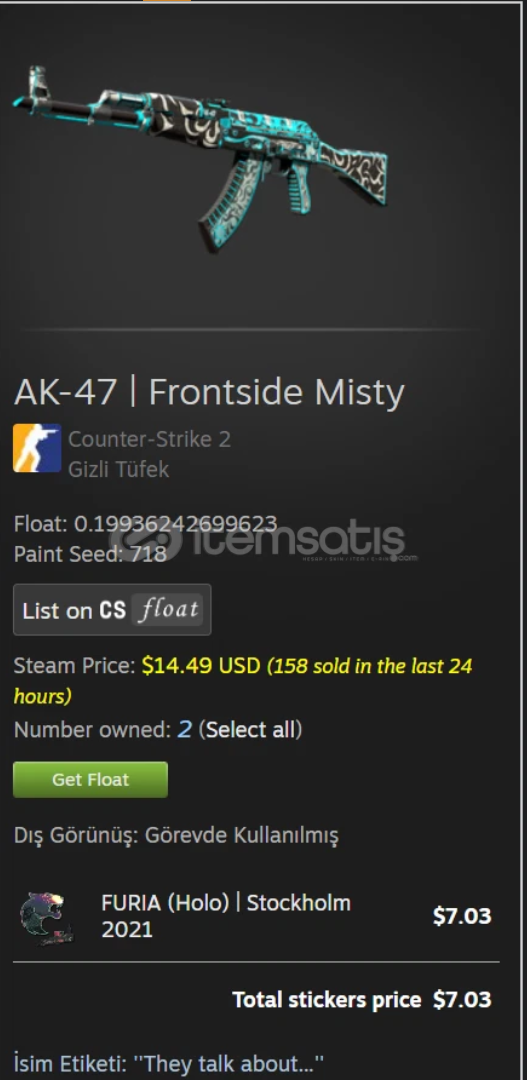
Task: Click the Total stickers price amount
Action: click(462, 999)
